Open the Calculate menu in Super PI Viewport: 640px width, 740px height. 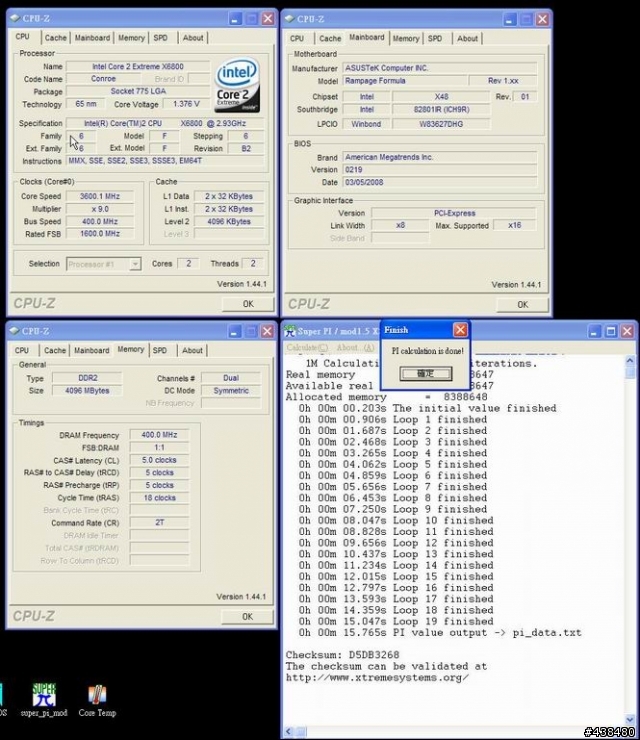click(x=307, y=348)
